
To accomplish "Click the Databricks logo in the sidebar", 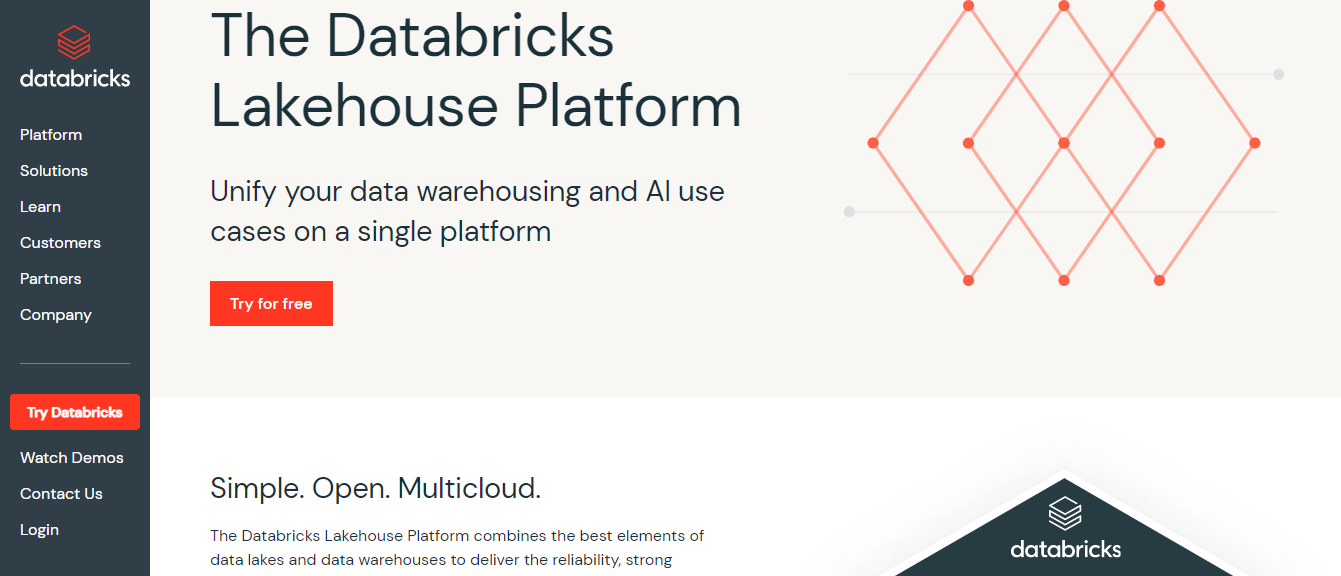I will tap(75, 57).
